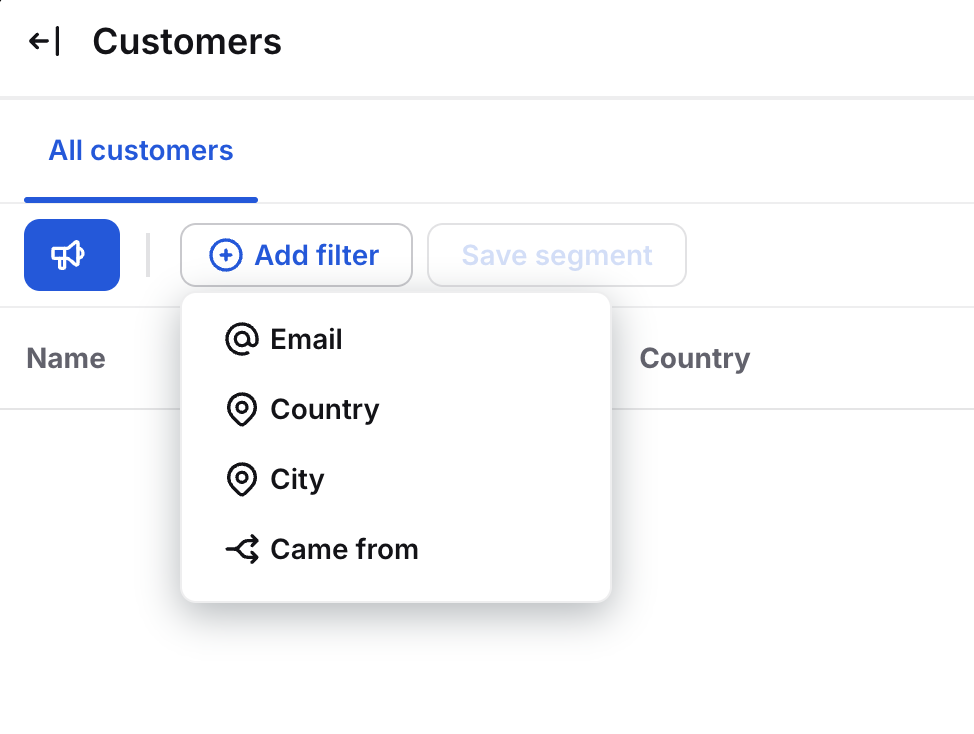Screen dimensions: 974x734
Task: Click the blue underline beneath All customers
Action: click(141, 199)
